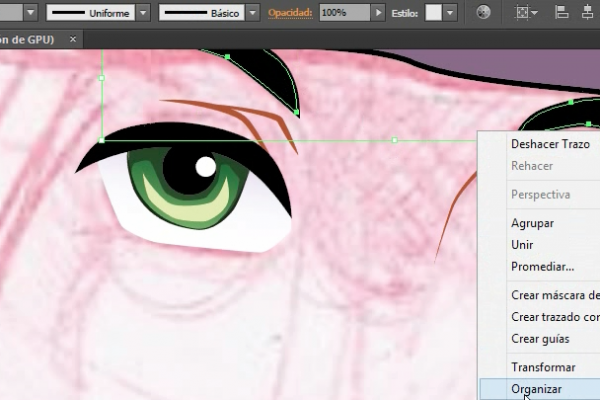Select Crear guías in context menu
This screenshot has width=600, height=400.
point(540,339)
